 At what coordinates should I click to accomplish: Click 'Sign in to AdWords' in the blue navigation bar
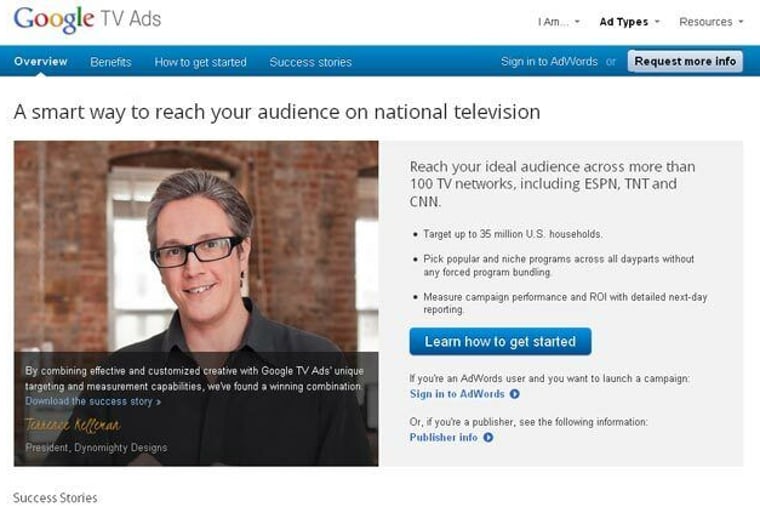[x=549, y=62]
